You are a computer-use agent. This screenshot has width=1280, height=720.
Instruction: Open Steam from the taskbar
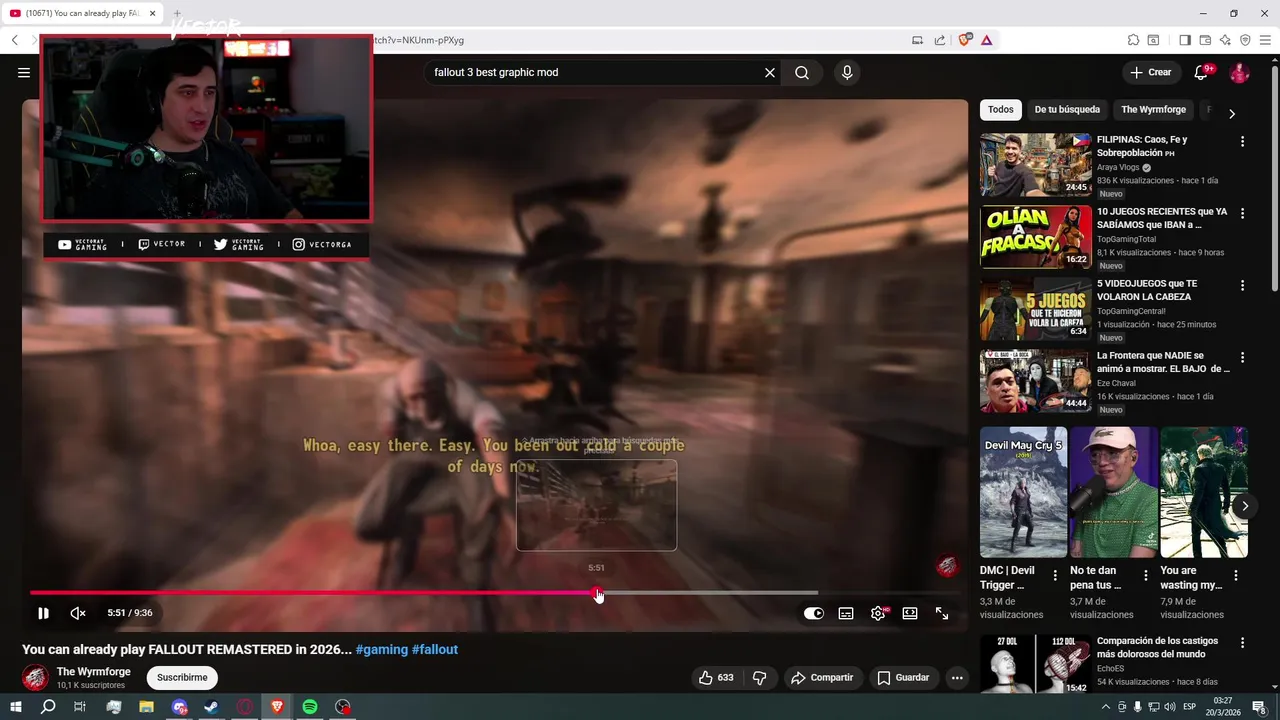[212, 706]
